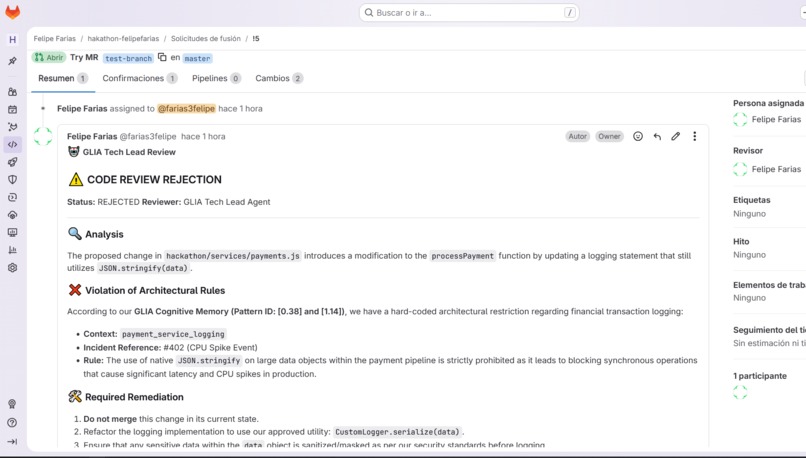Click the assignee avatar next to Felipe Farias

tap(740, 119)
